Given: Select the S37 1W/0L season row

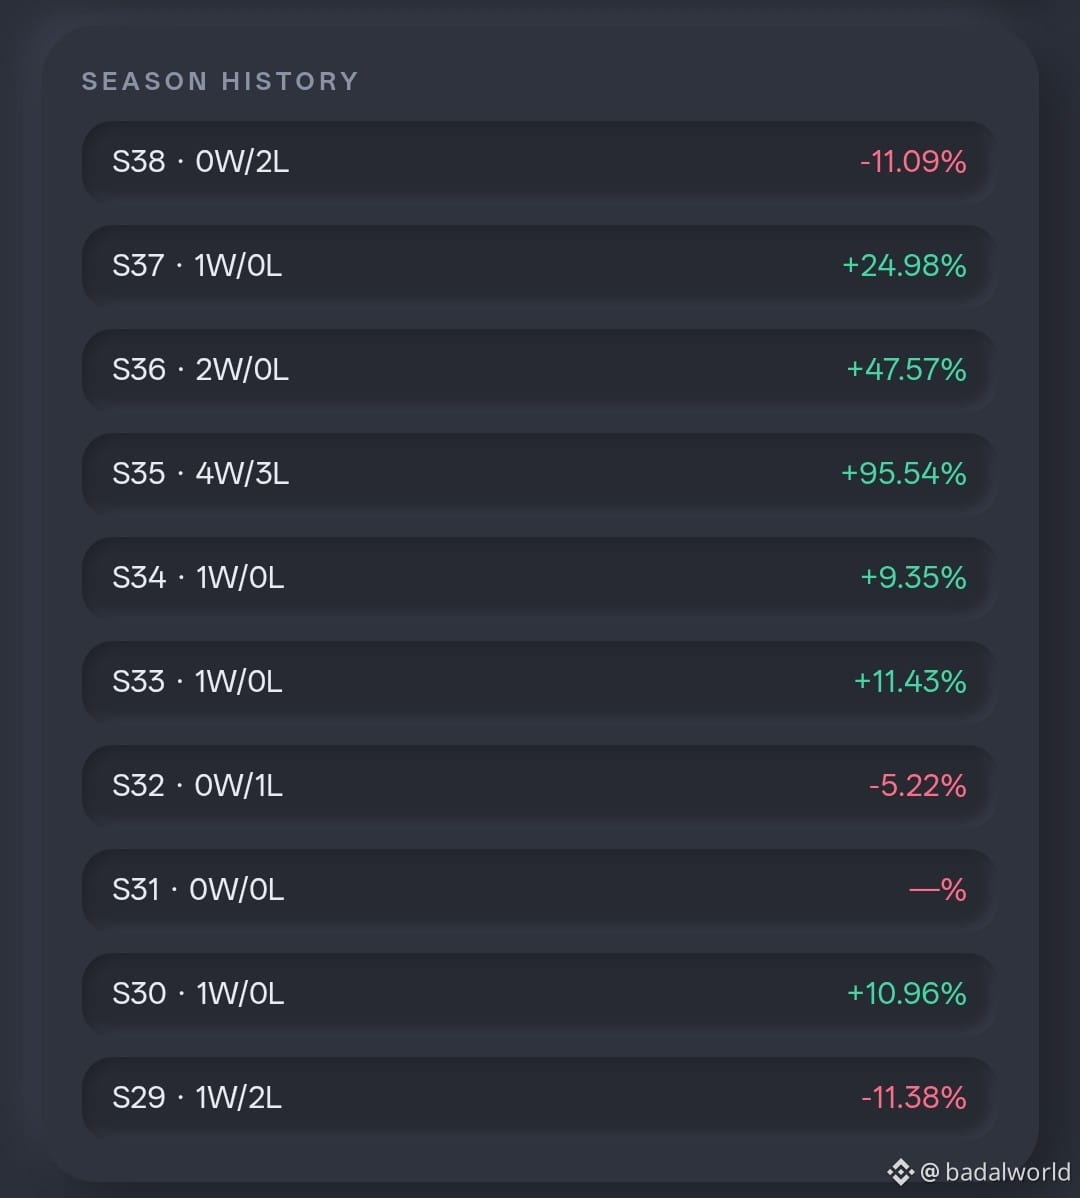Looking at the screenshot, I should (539, 265).
